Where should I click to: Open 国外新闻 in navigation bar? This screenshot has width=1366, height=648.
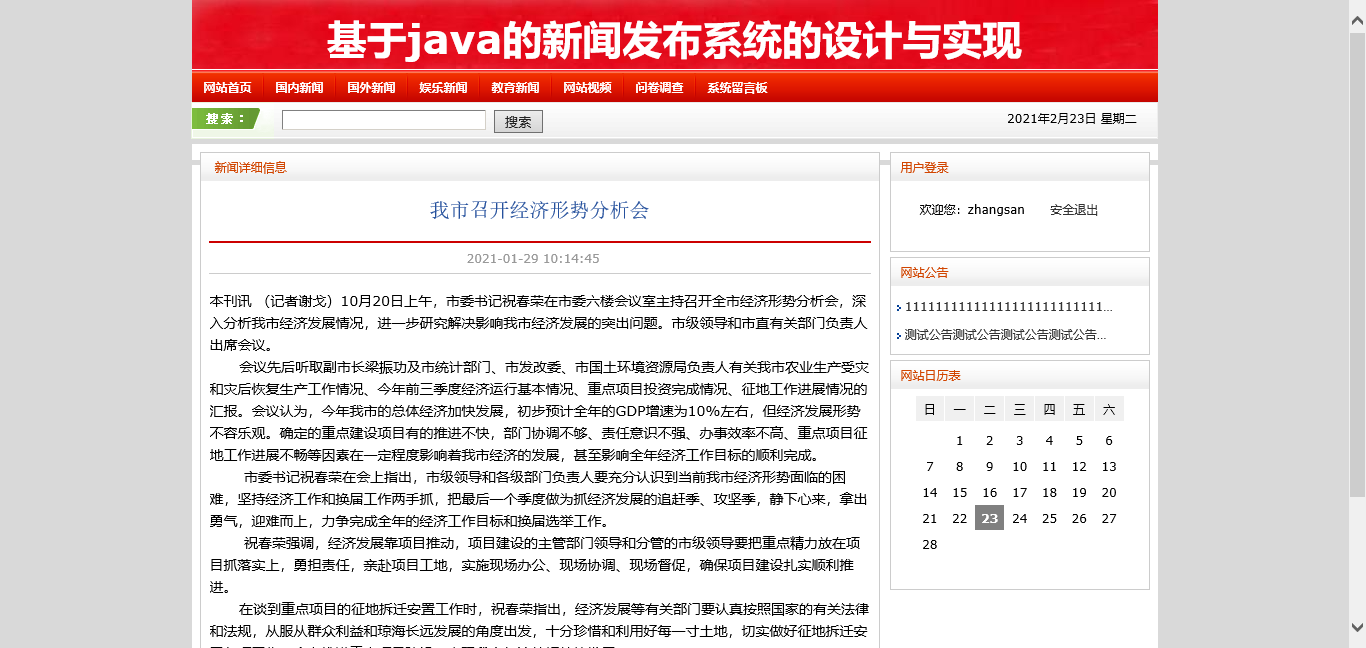371,88
